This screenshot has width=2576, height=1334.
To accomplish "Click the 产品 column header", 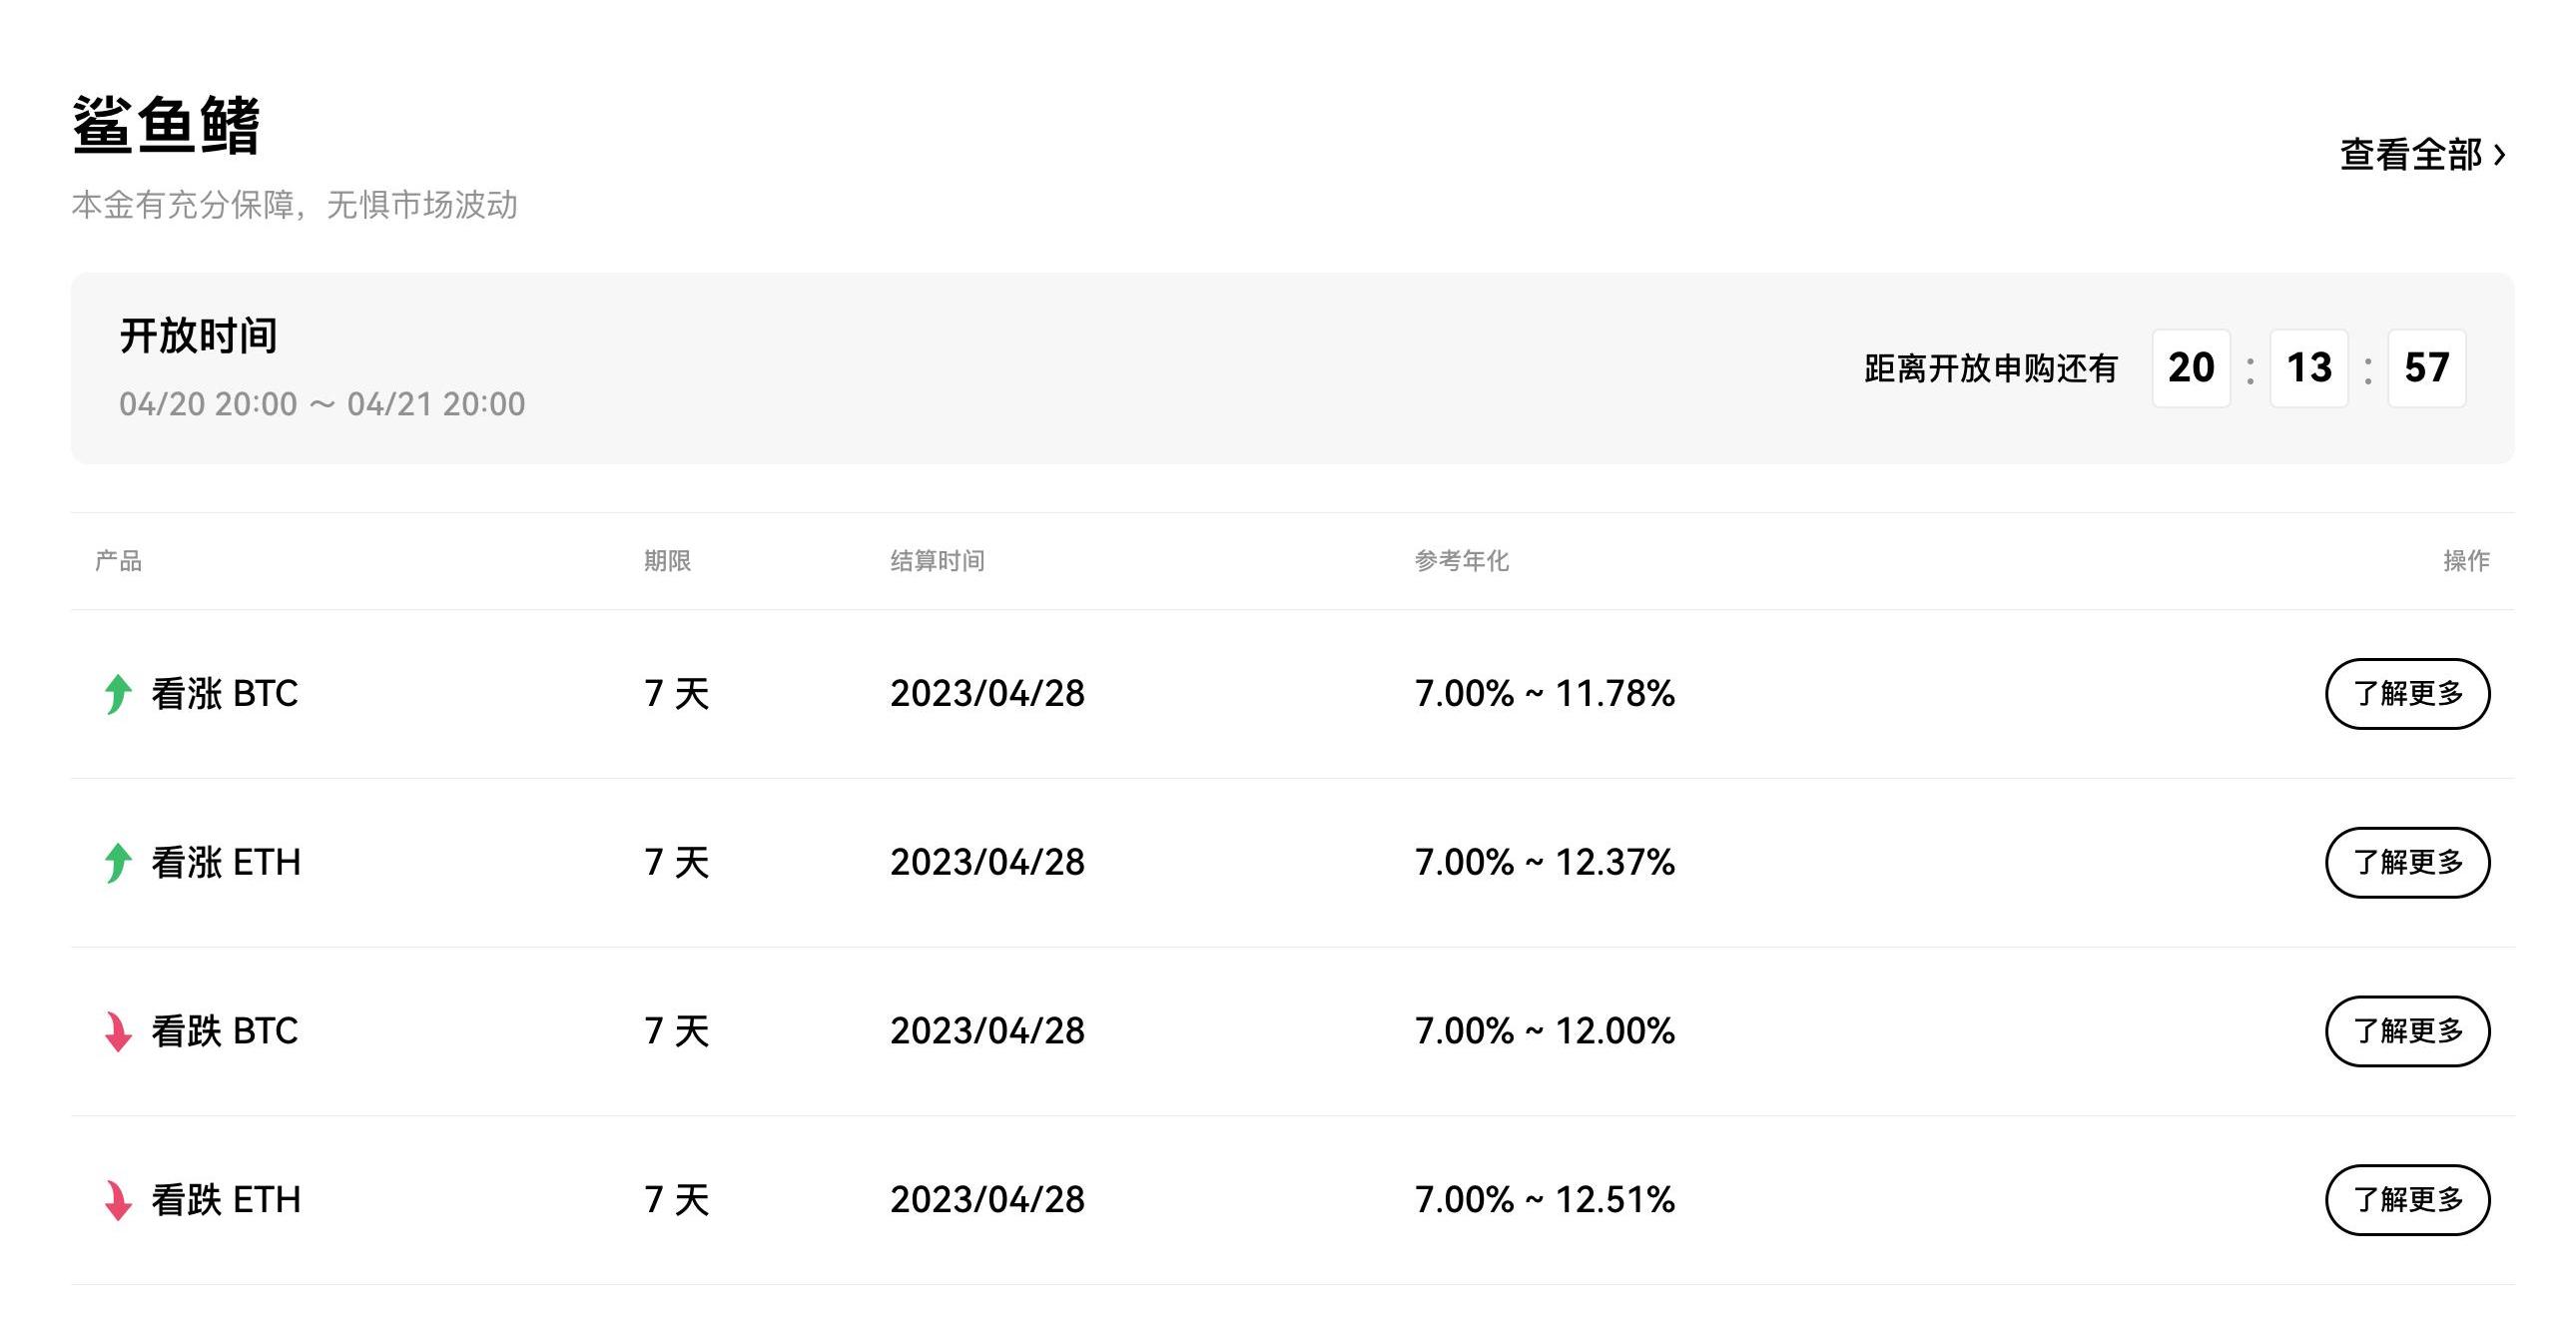I will tap(118, 561).
